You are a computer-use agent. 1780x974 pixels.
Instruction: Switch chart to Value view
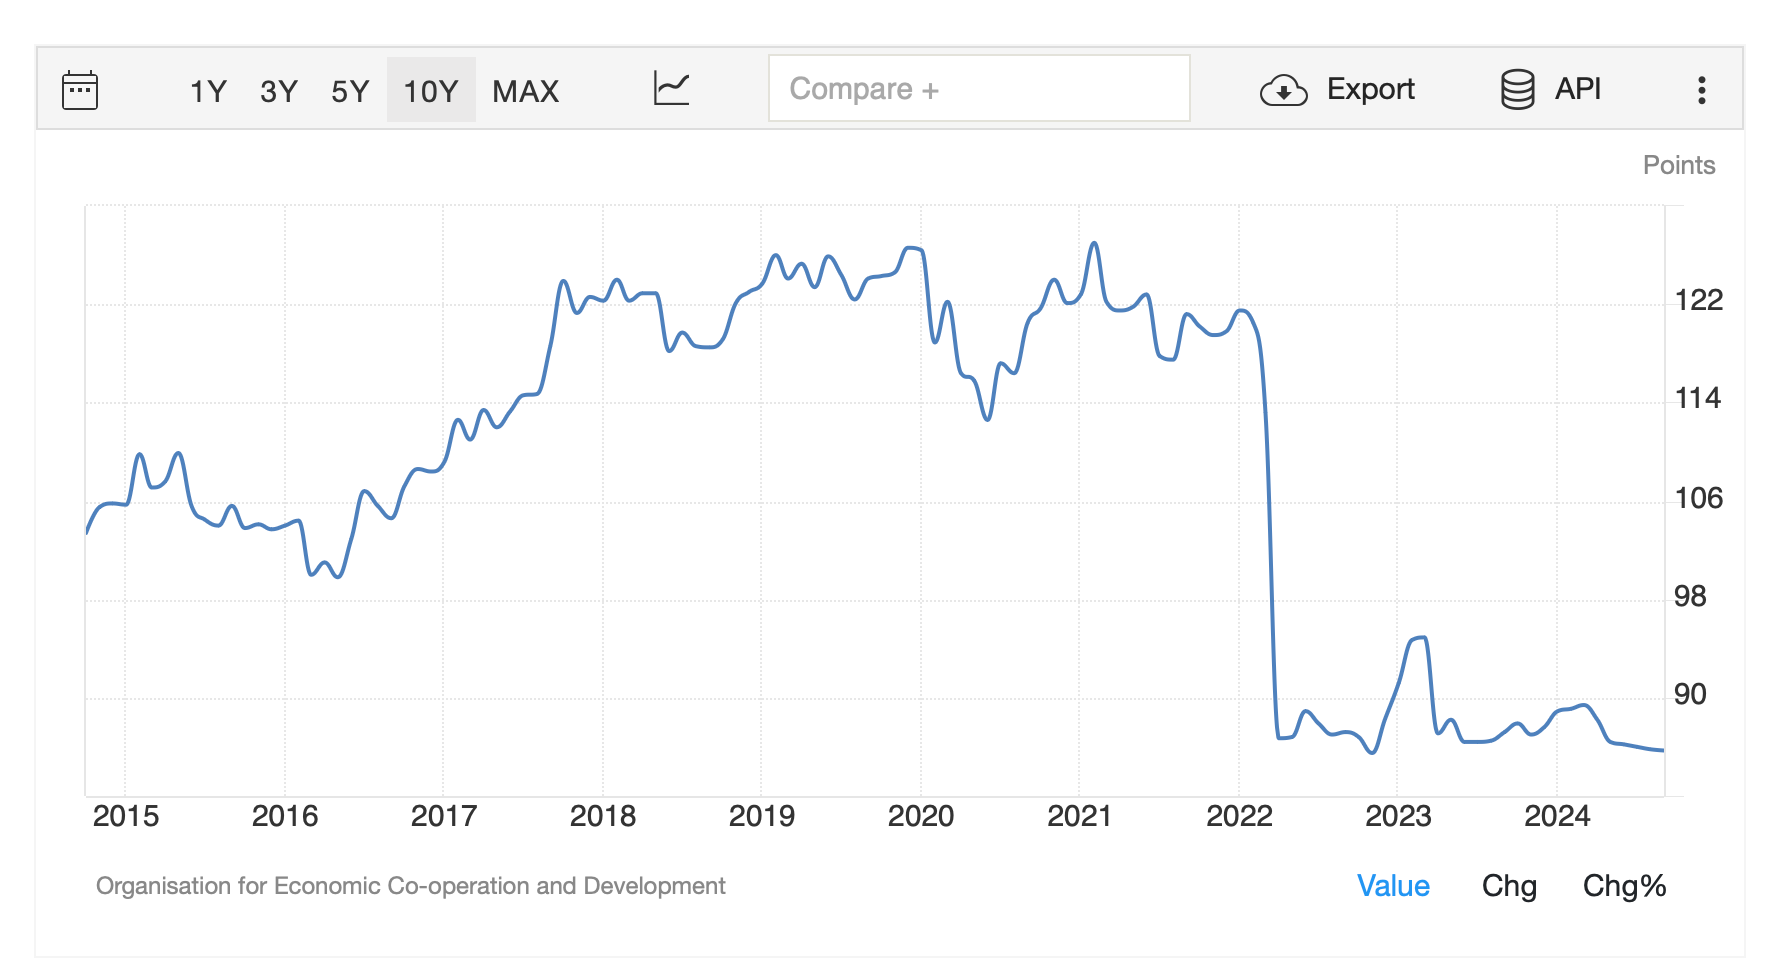(x=1393, y=886)
